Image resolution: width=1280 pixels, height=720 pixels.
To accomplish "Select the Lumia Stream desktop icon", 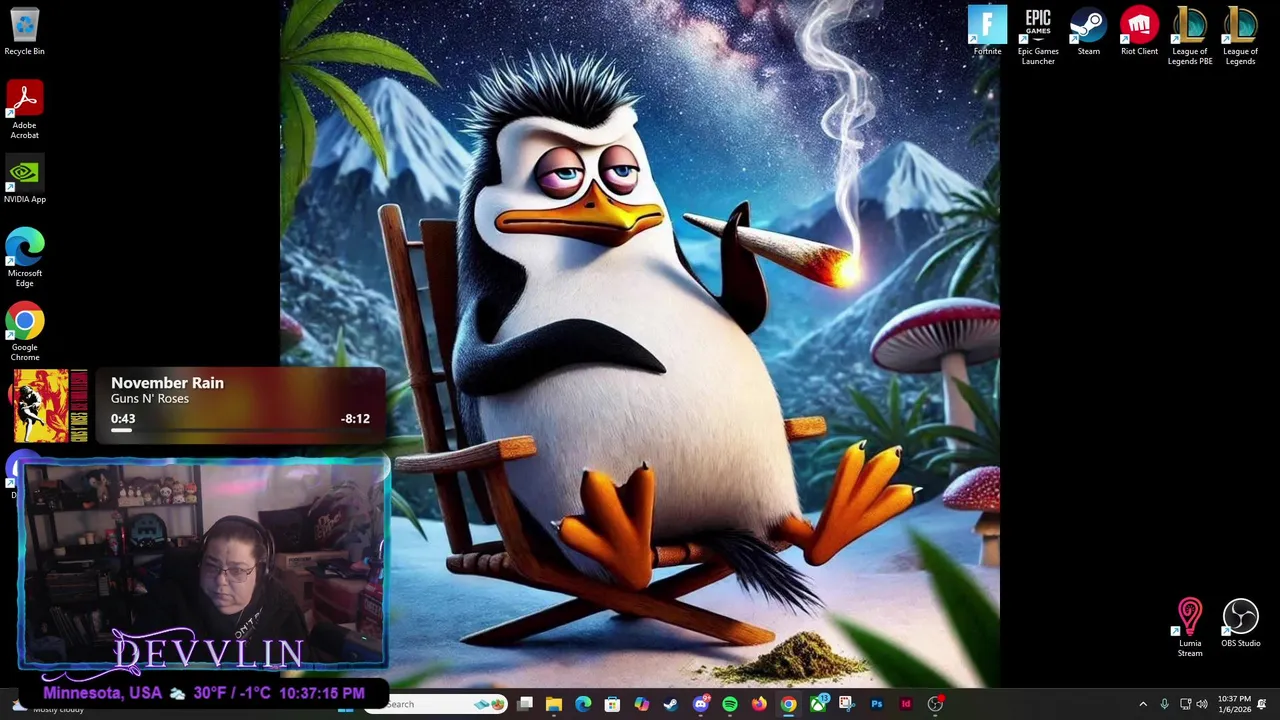I will pos(1190,628).
